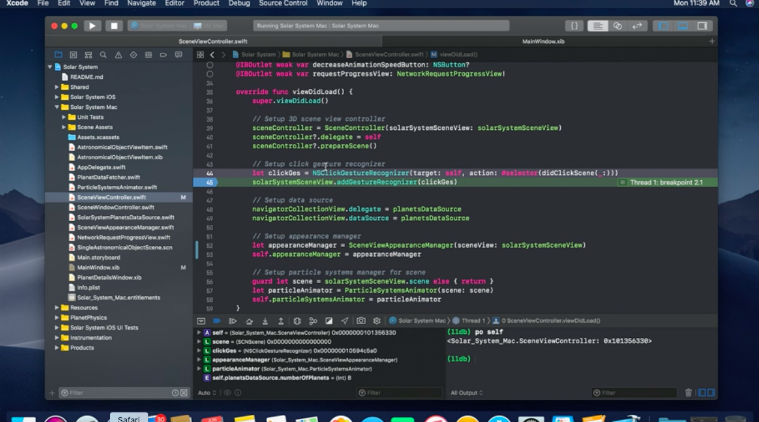759x422 pixels.
Task: Toggle the Debug area panel visibility
Action: tap(683, 26)
